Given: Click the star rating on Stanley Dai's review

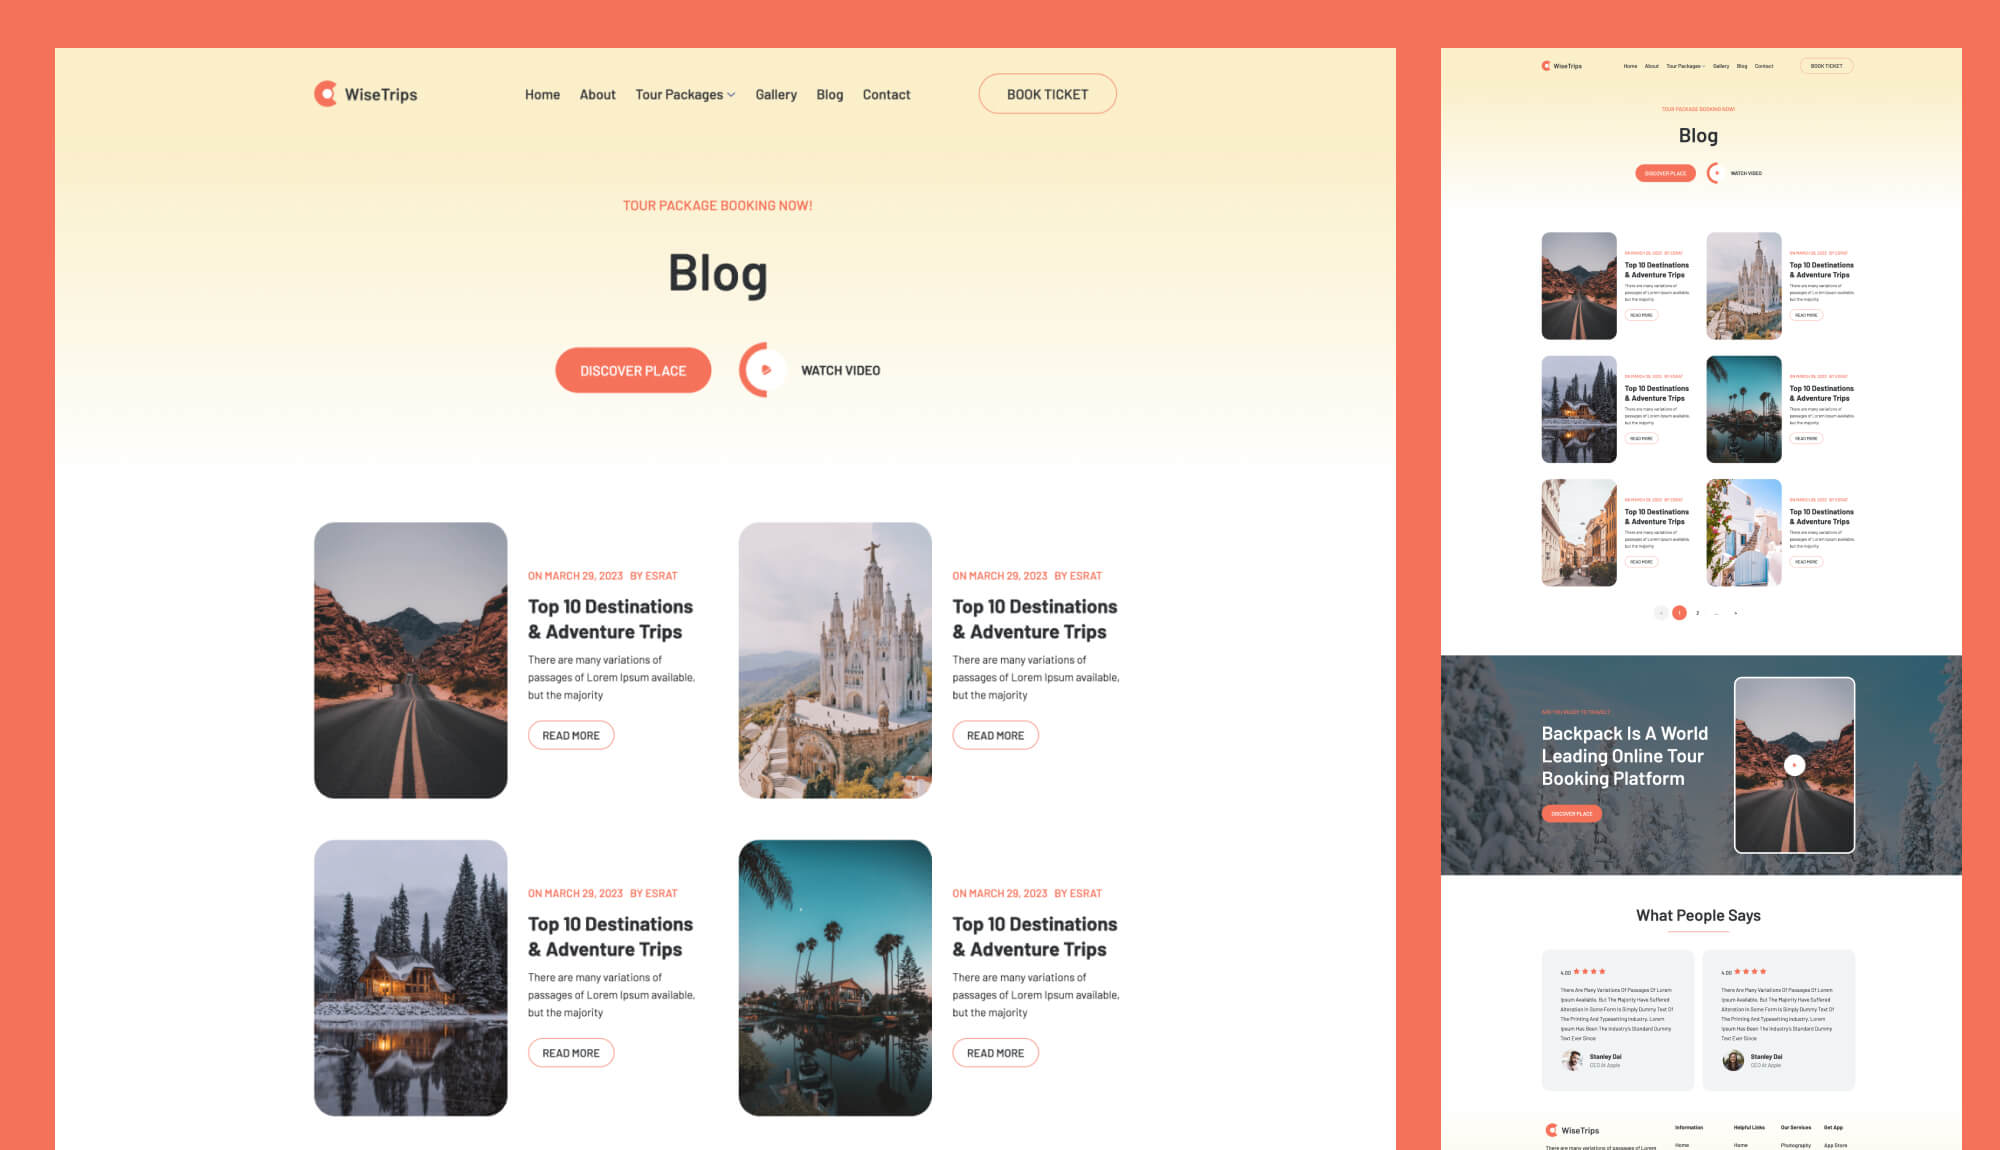Looking at the screenshot, I should (1589, 971).
